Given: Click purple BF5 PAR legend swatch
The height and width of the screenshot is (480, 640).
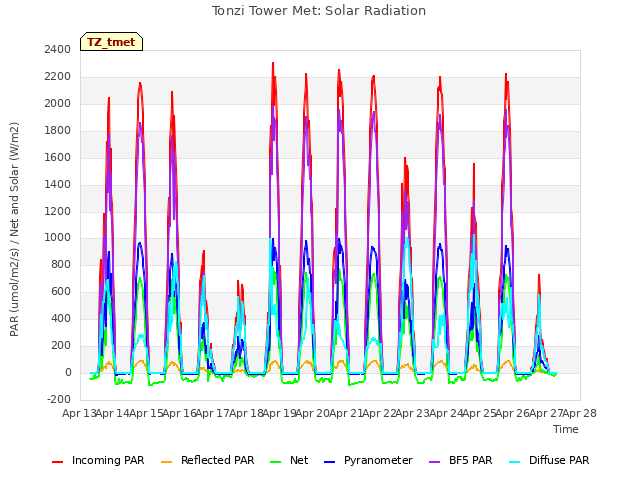Looking at the screenshot, I should [x=435, y=462].
